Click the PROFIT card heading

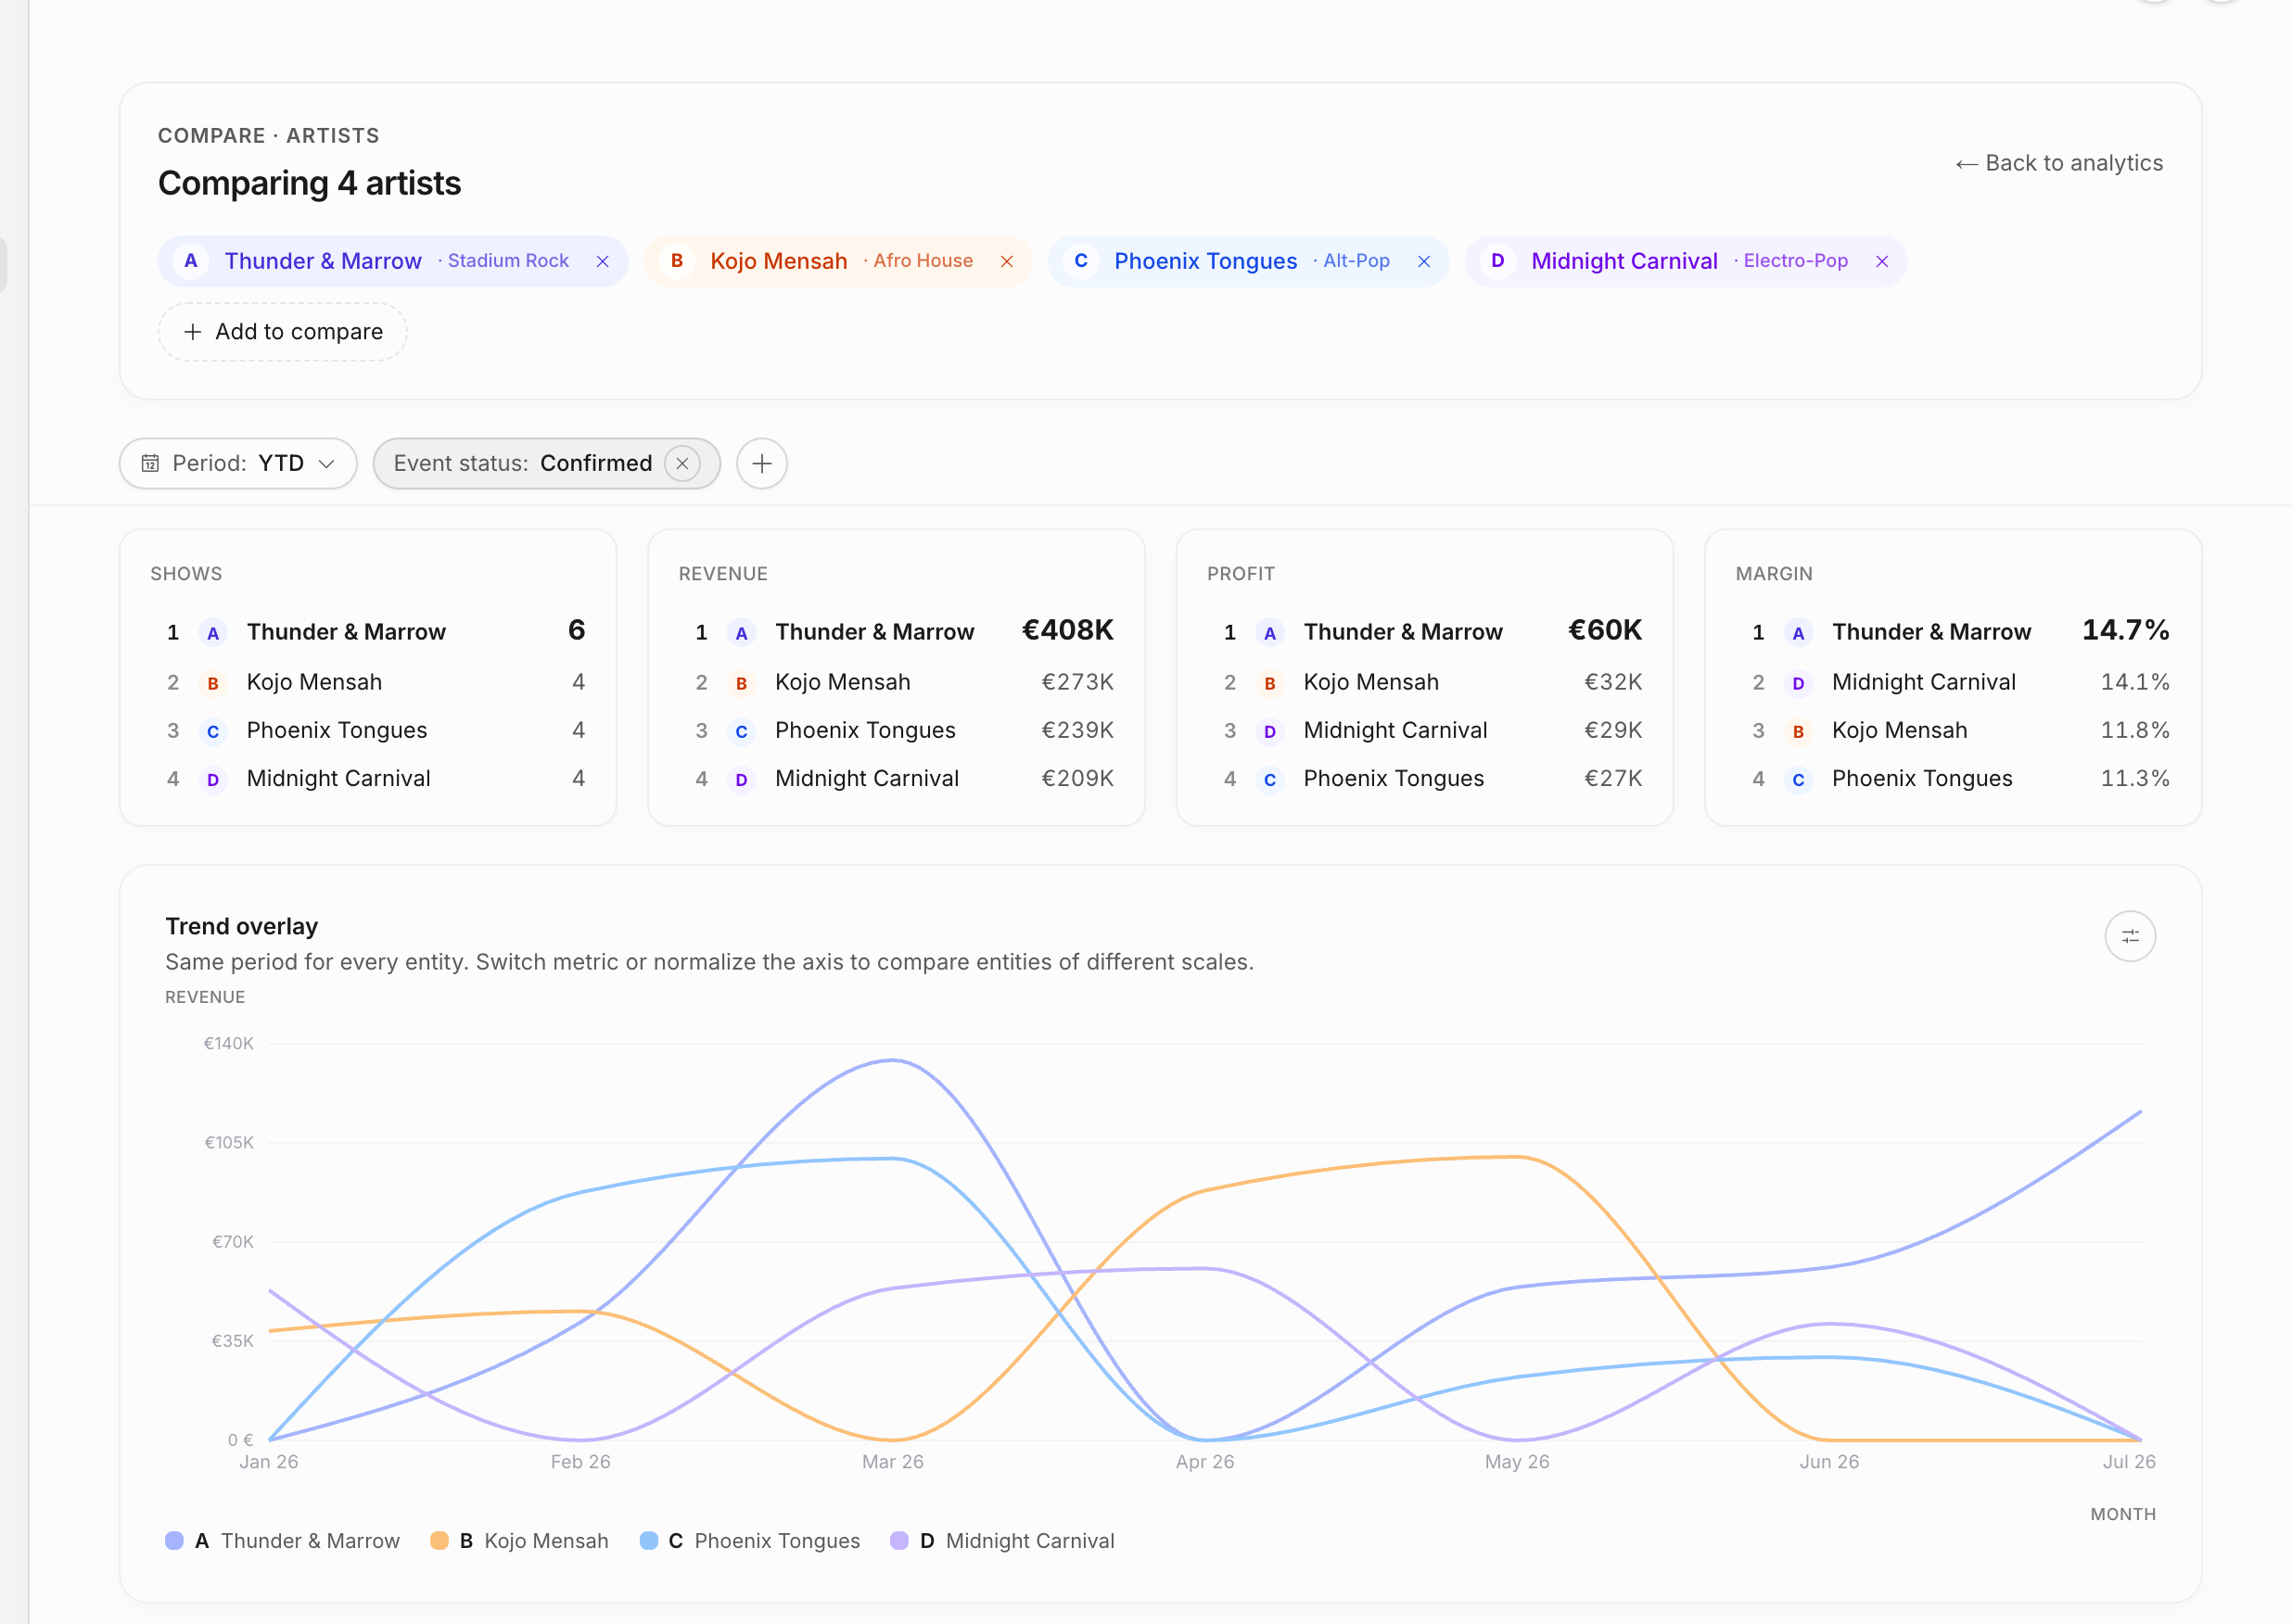click(x=1241, y=574)
